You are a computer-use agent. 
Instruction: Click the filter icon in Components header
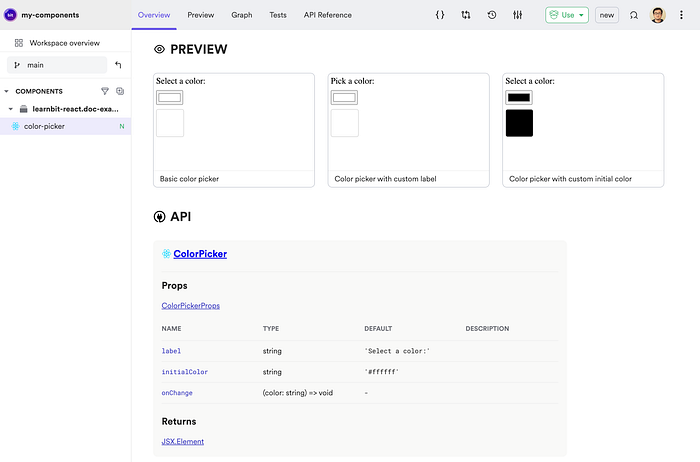[105, 91]
